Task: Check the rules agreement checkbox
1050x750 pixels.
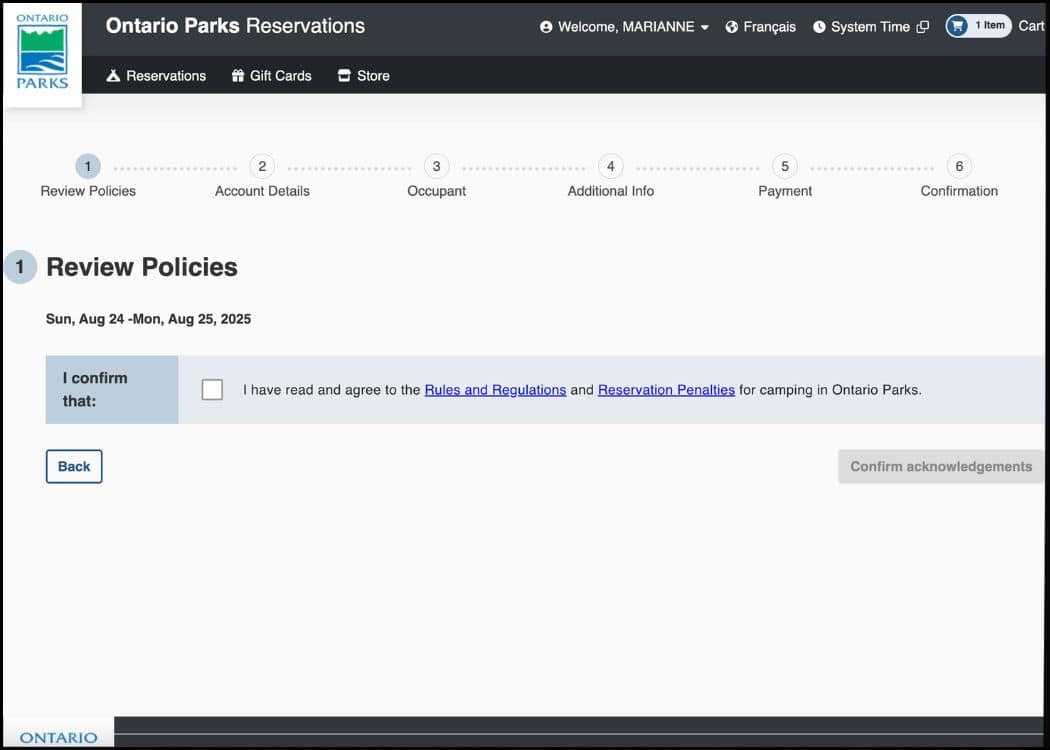Action: [x=212, y=390]
